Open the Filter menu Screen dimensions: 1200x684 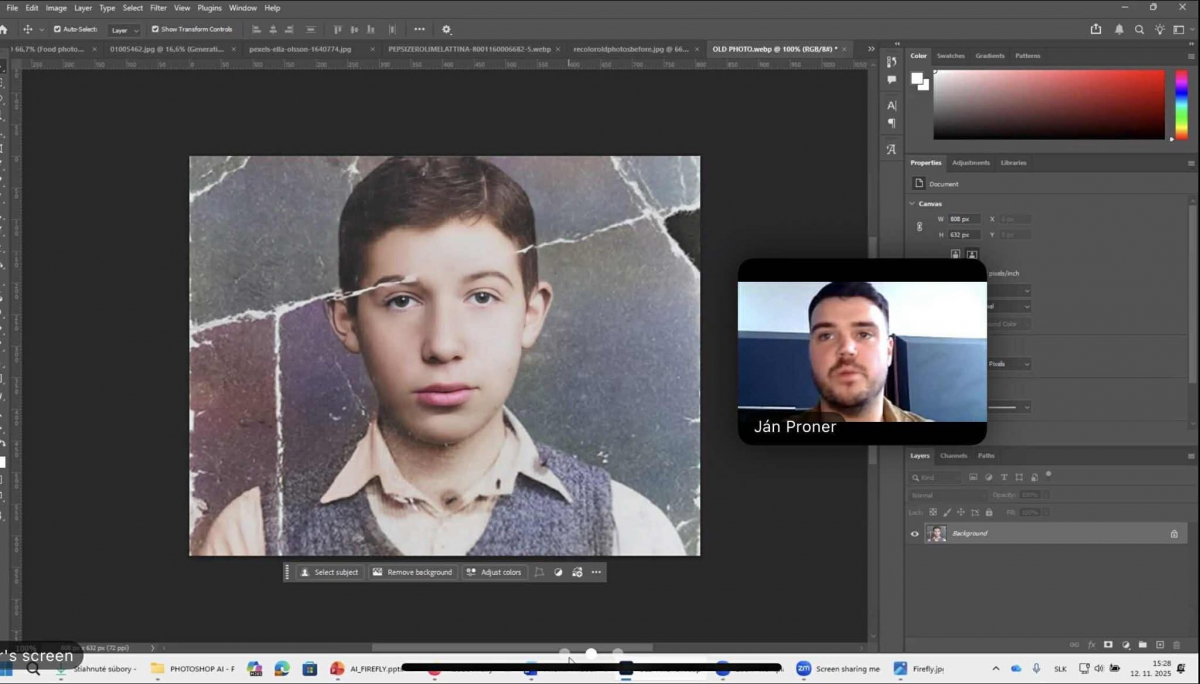pos(158,8)
